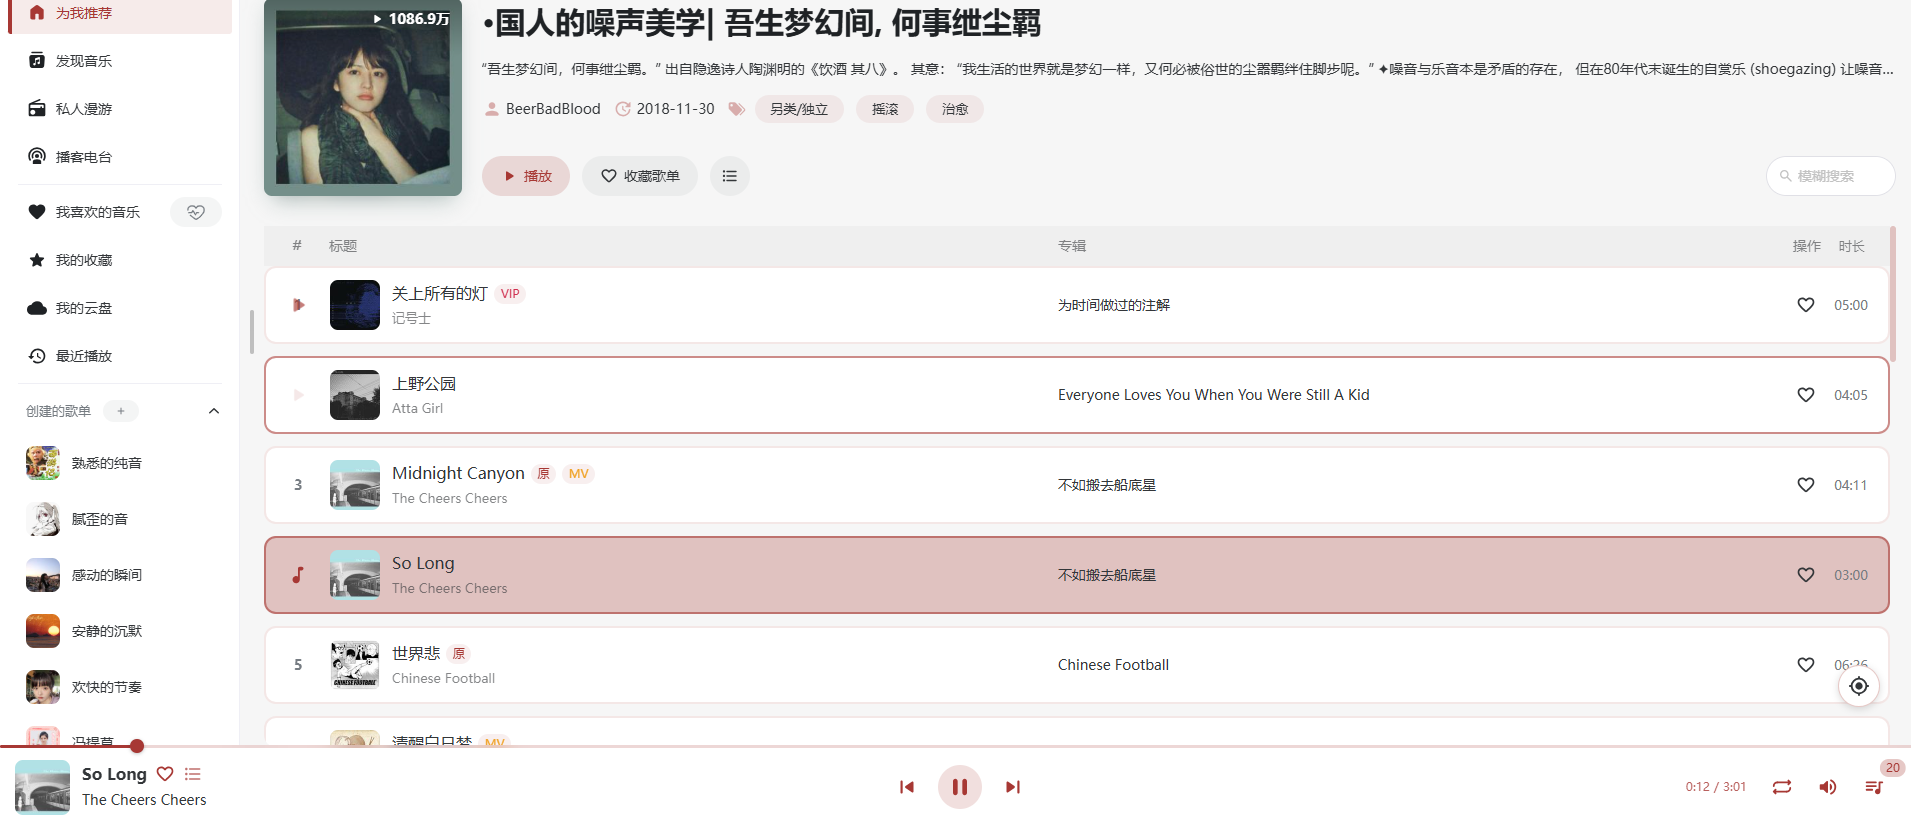Screen dimensions: 1911x825
Task: Like the song 世界悲
Action: [1806, 665]
